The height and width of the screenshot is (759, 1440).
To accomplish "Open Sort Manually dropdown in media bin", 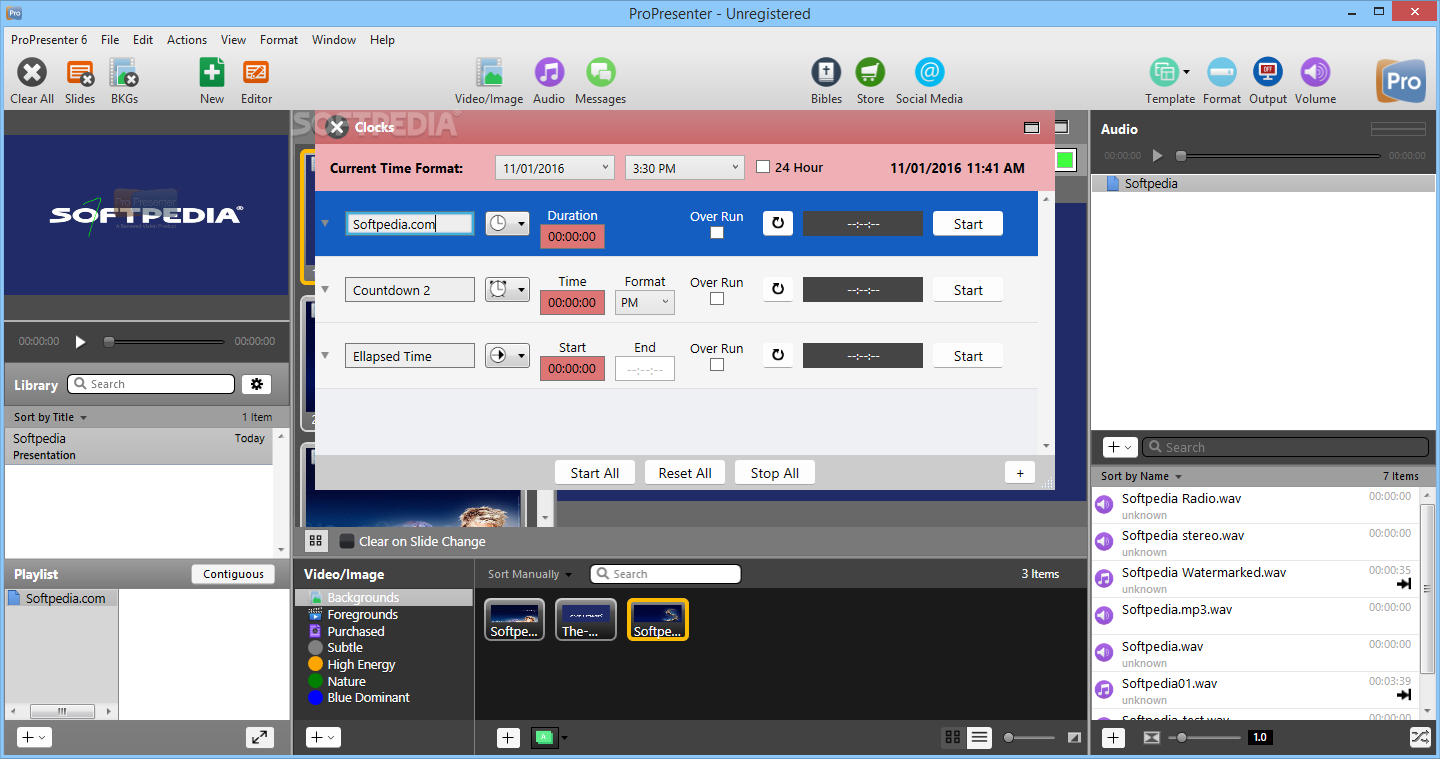I will click(x=530, y=574).
